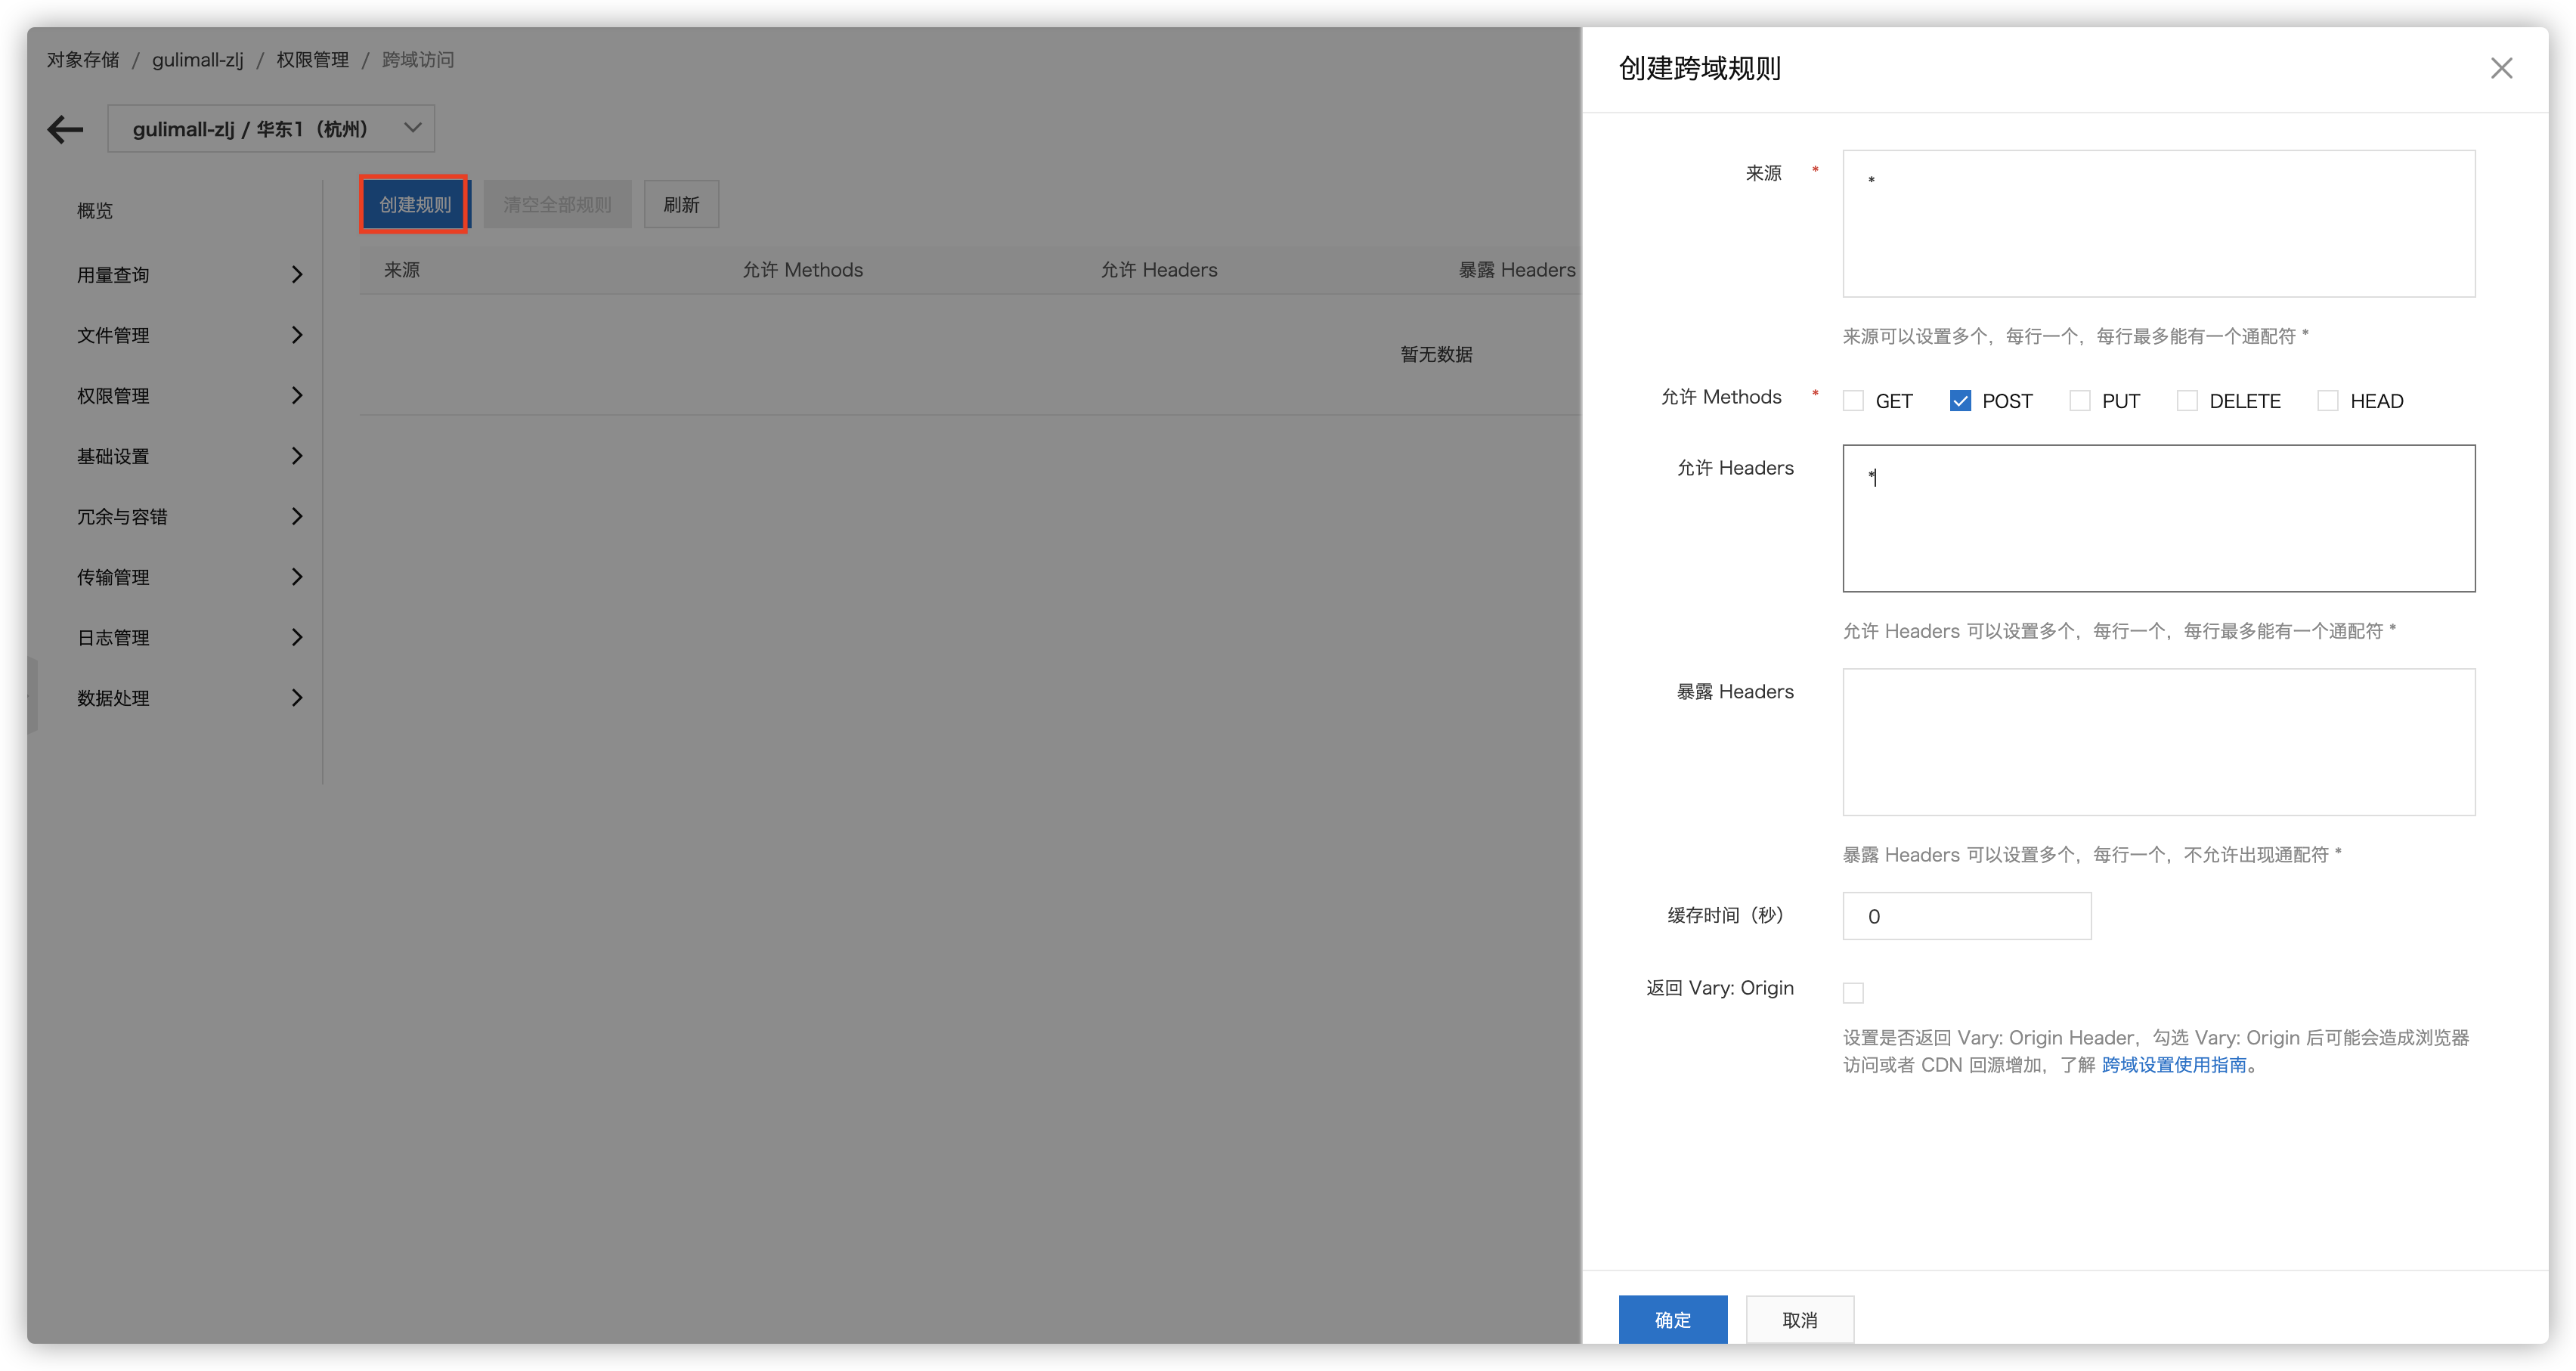Expand the 日志管理 sidebar chevron
2576x1371 pixels.
coord(296,637)
